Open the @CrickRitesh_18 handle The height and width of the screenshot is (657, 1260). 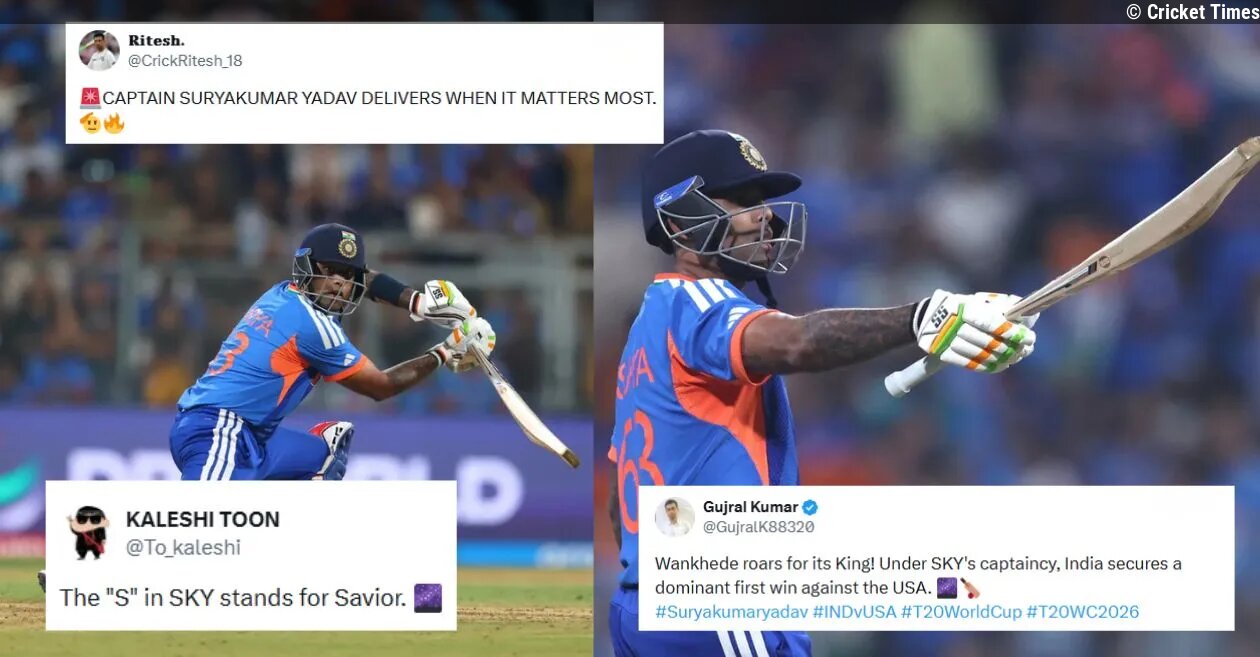pos(185,61)
